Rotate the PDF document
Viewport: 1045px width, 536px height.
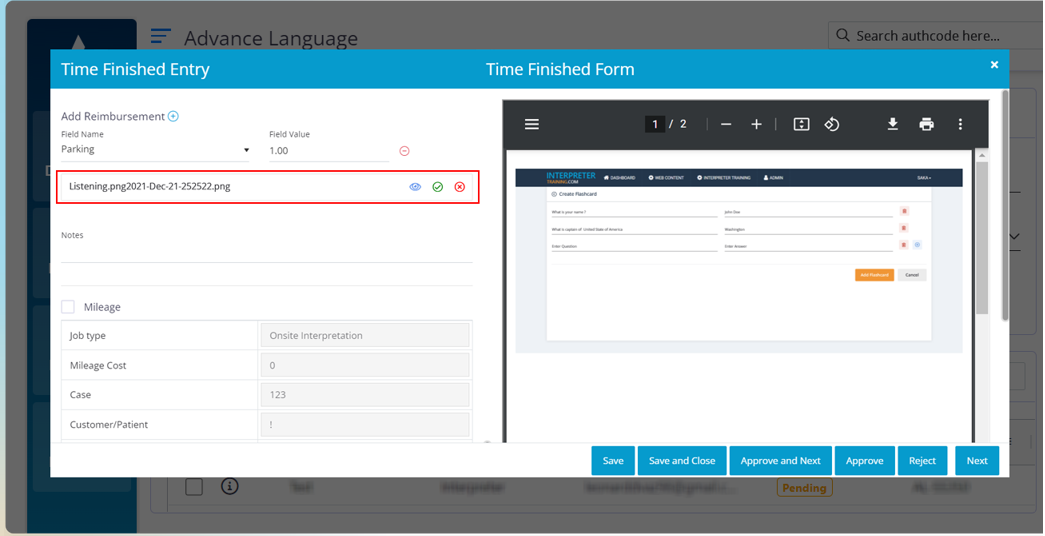[831, 124]
